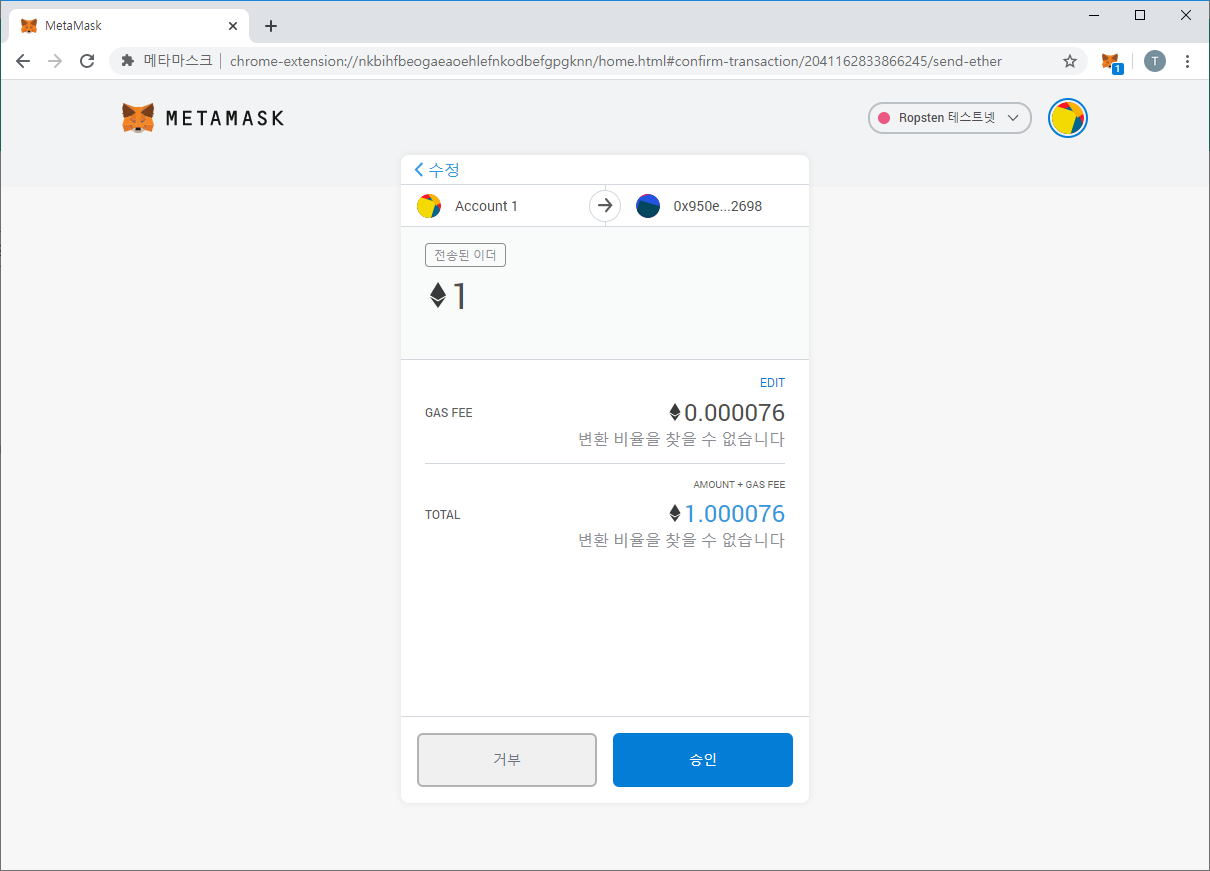1210x871 pixels.
Task: Click the MetaMask fox logo
Action: tap(138, 118)
